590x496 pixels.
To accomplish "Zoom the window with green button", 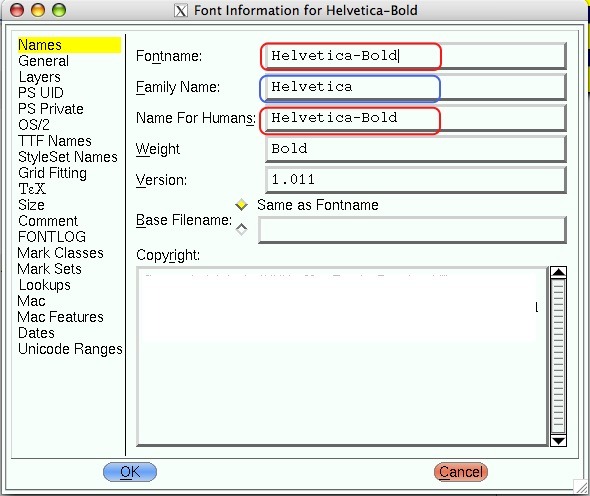I will (59, 10).
